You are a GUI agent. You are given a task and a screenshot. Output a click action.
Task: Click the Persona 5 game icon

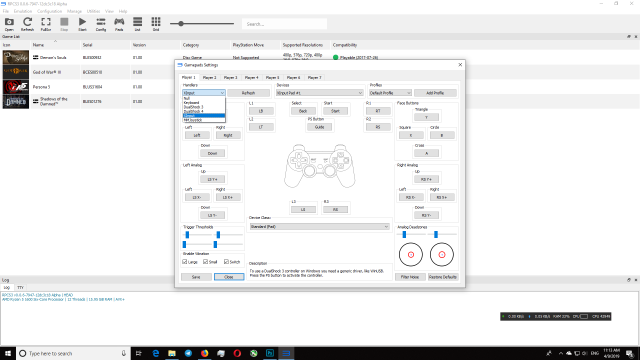[x=16, y=87]
